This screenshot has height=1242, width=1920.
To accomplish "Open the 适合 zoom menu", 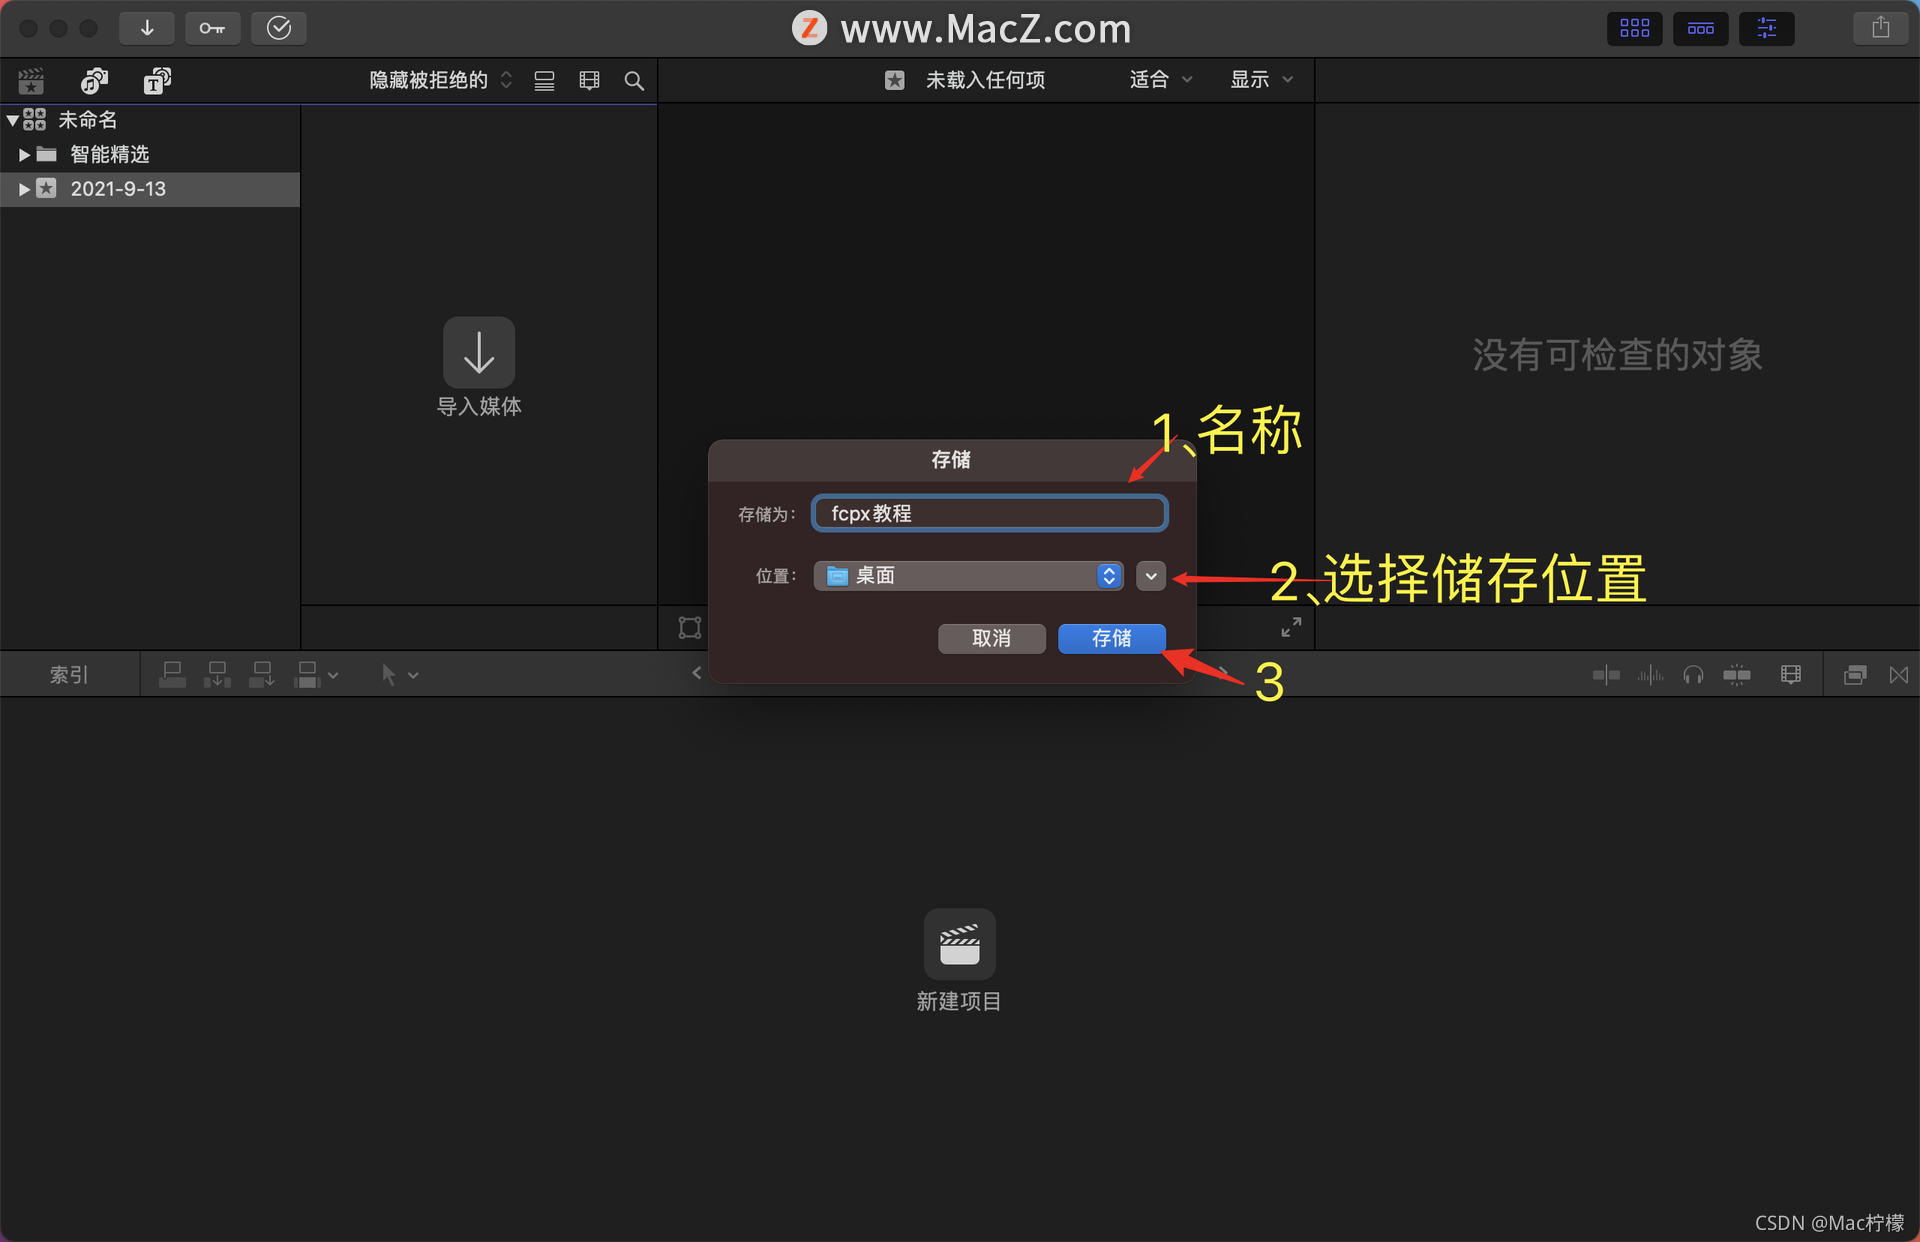I will (1160, 80).
